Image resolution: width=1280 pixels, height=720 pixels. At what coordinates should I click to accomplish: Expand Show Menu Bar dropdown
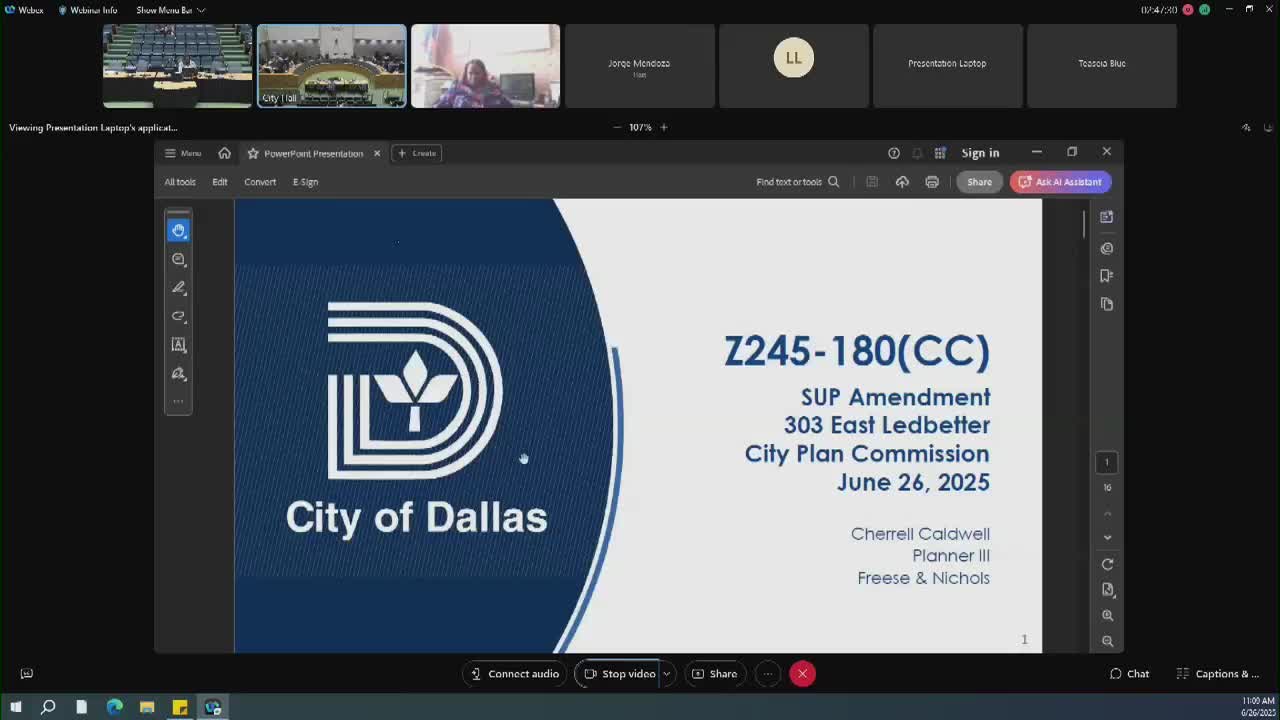[x=170, y=10]
